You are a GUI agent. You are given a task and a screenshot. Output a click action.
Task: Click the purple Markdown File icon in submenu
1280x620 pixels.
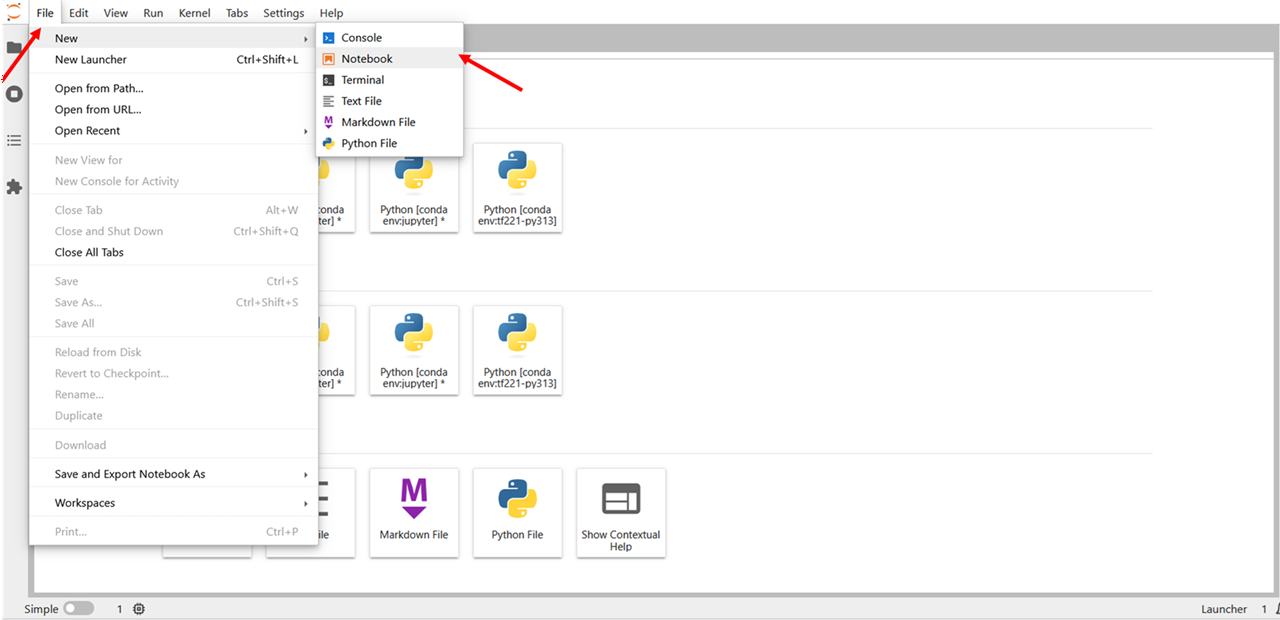pos(328,122)
